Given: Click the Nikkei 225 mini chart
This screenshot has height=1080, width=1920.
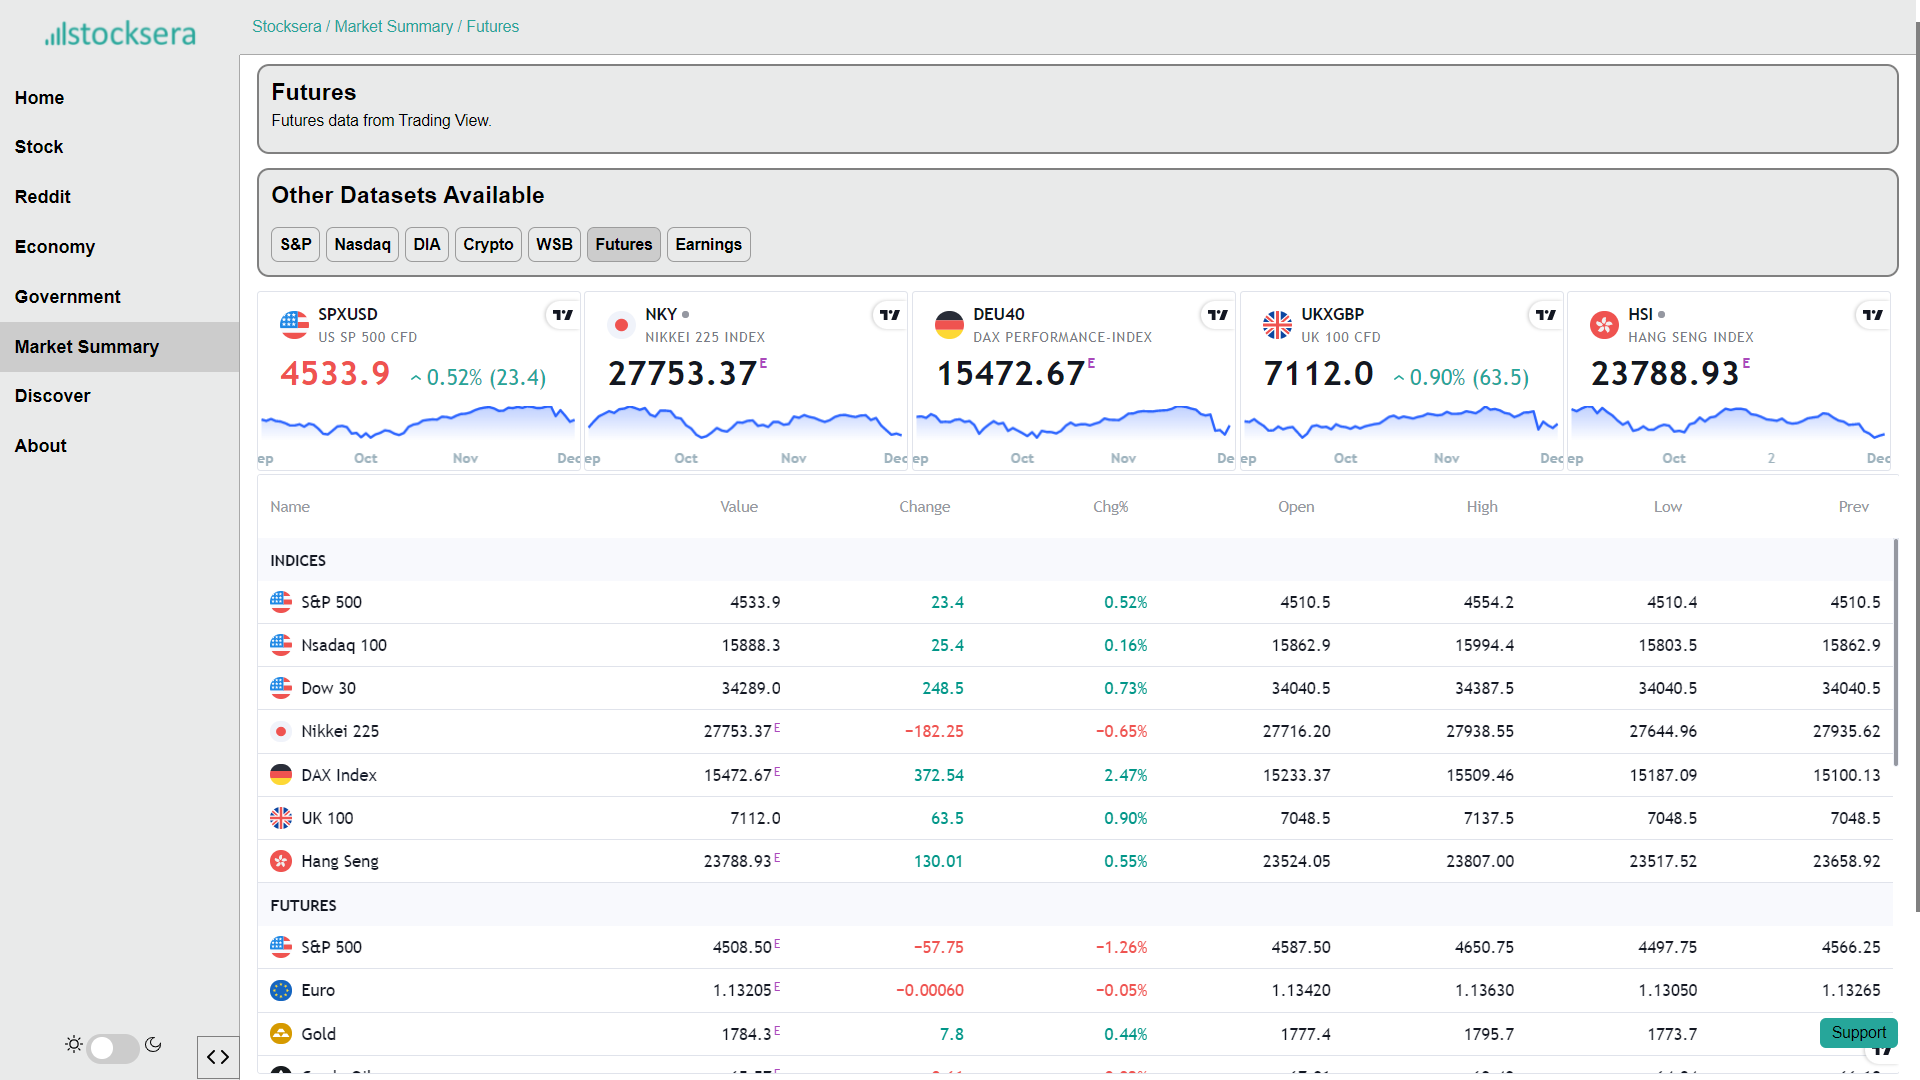Looking at the screenshot, I should (745, 425).
